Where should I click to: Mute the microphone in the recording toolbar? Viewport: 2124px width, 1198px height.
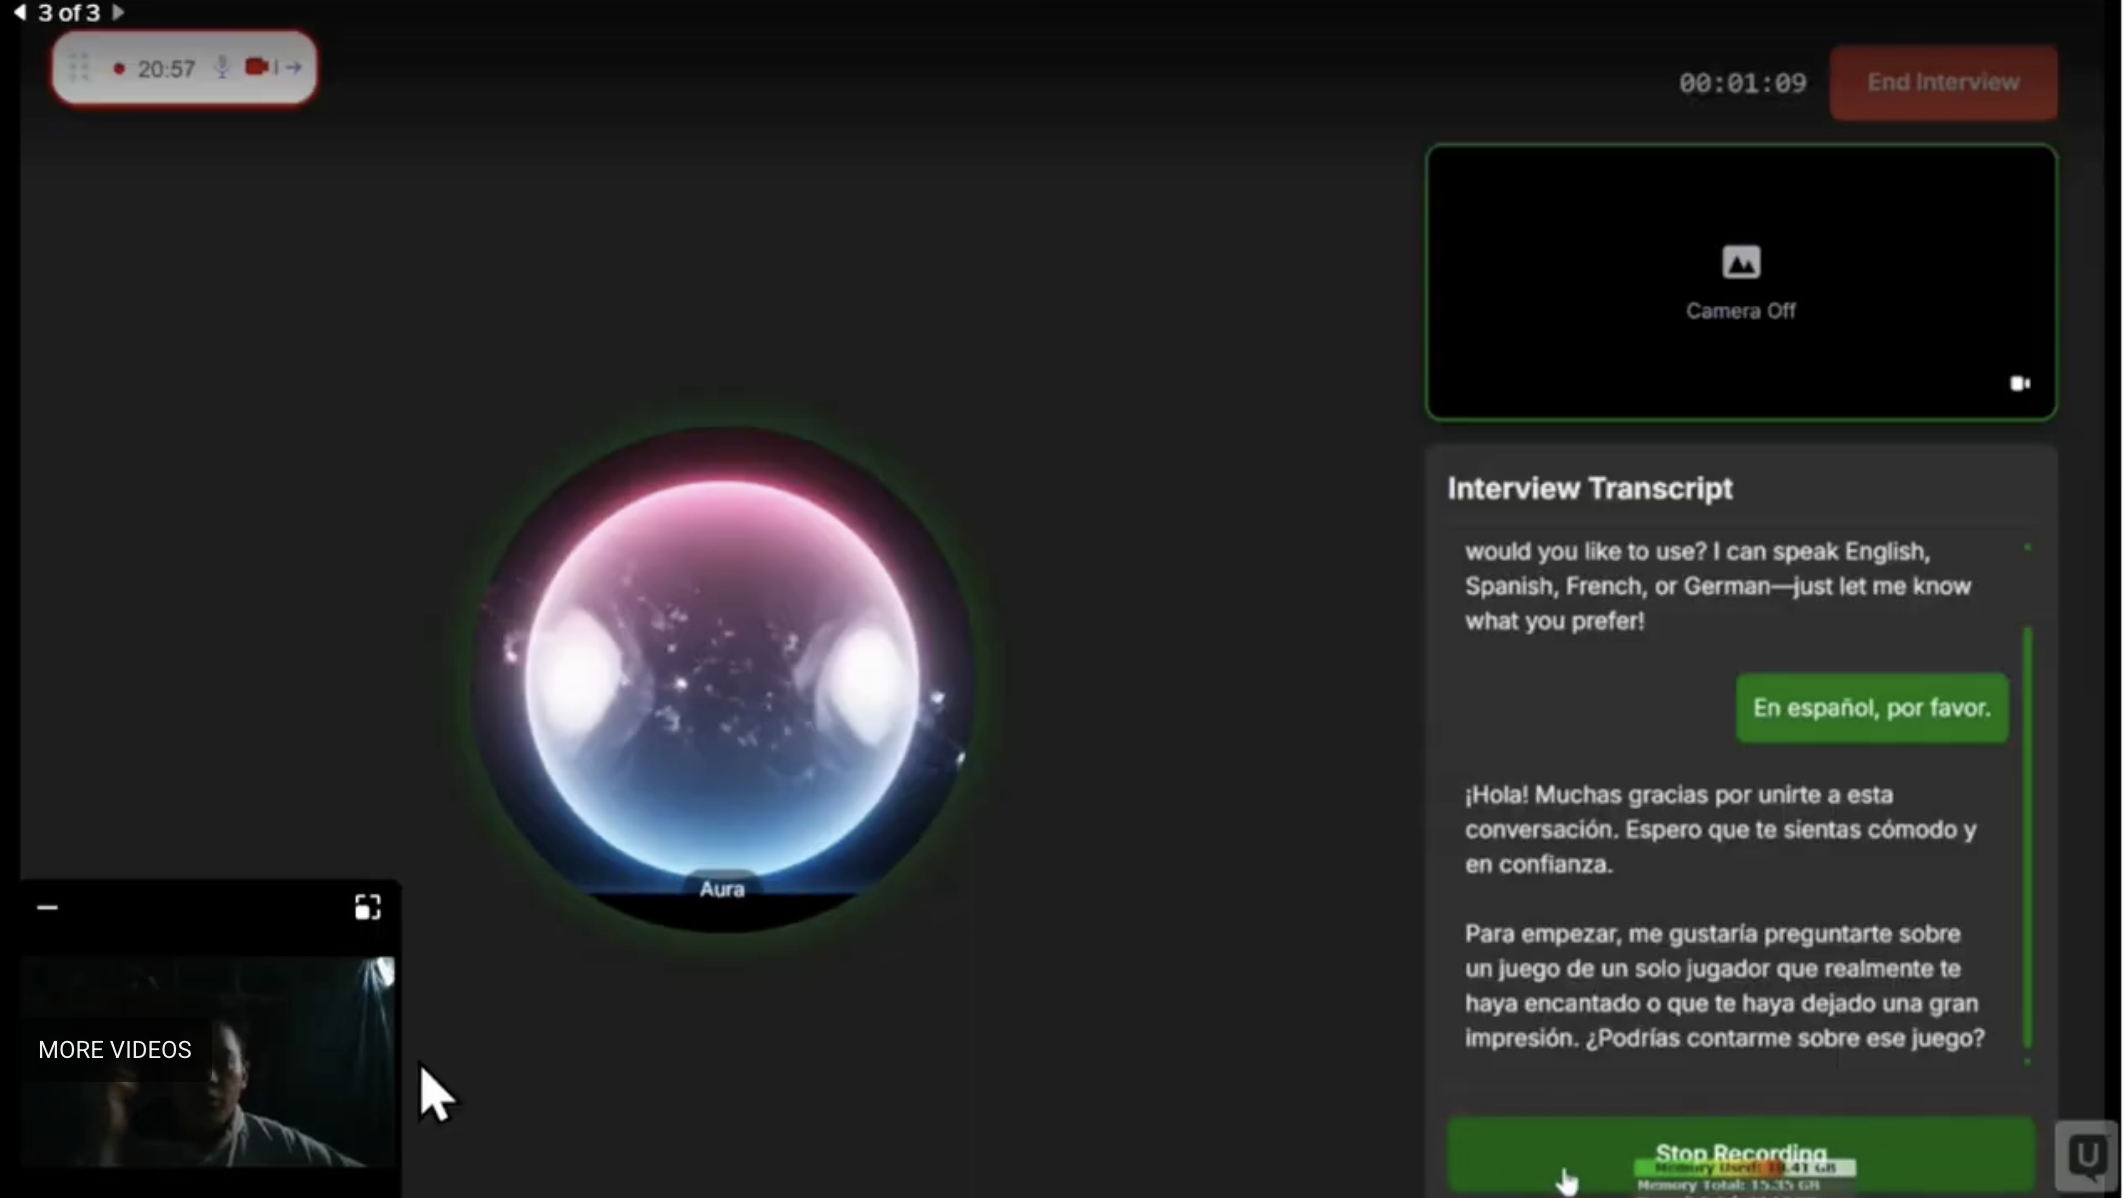(x=221, y=67)
